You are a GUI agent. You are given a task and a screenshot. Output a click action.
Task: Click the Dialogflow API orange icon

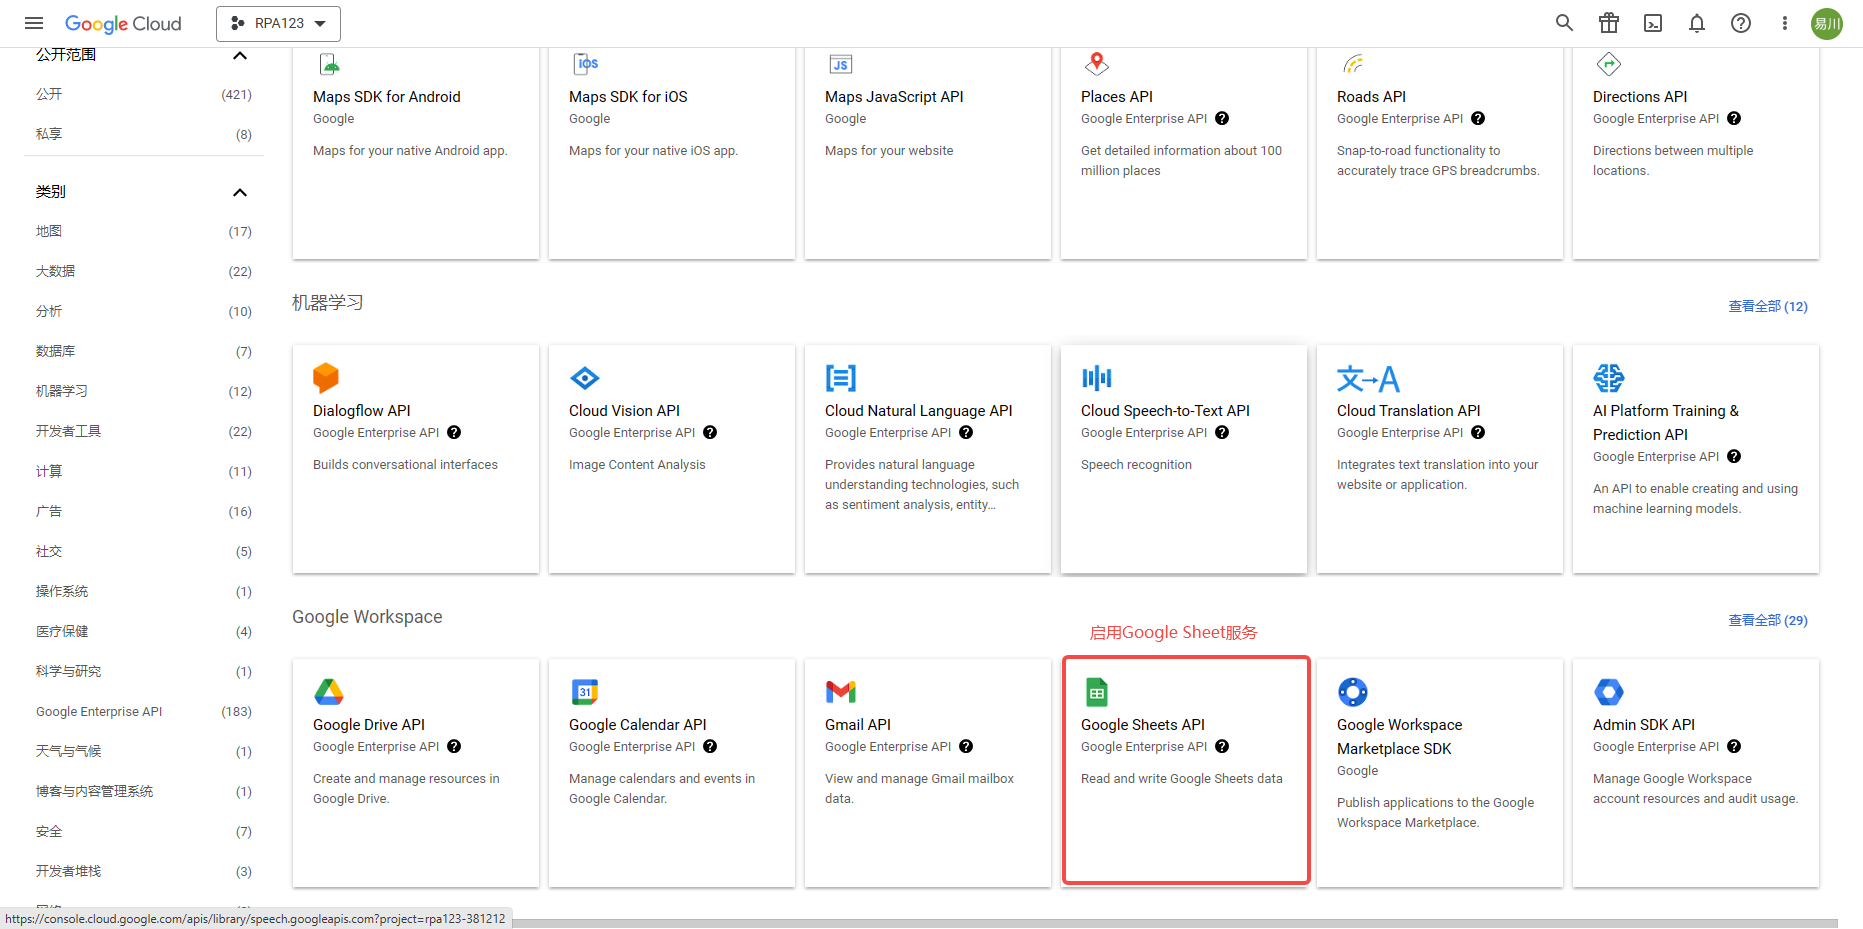(x=326, y=377)
